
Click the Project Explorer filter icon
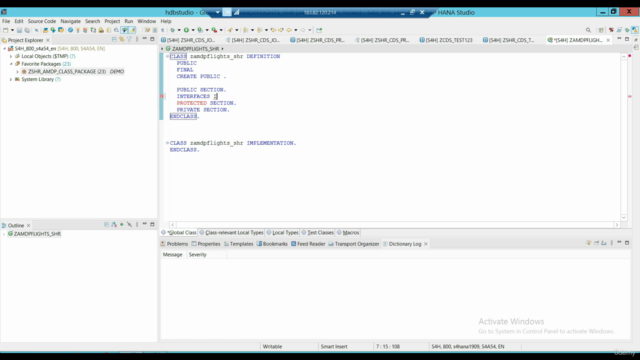coord(129,40)
